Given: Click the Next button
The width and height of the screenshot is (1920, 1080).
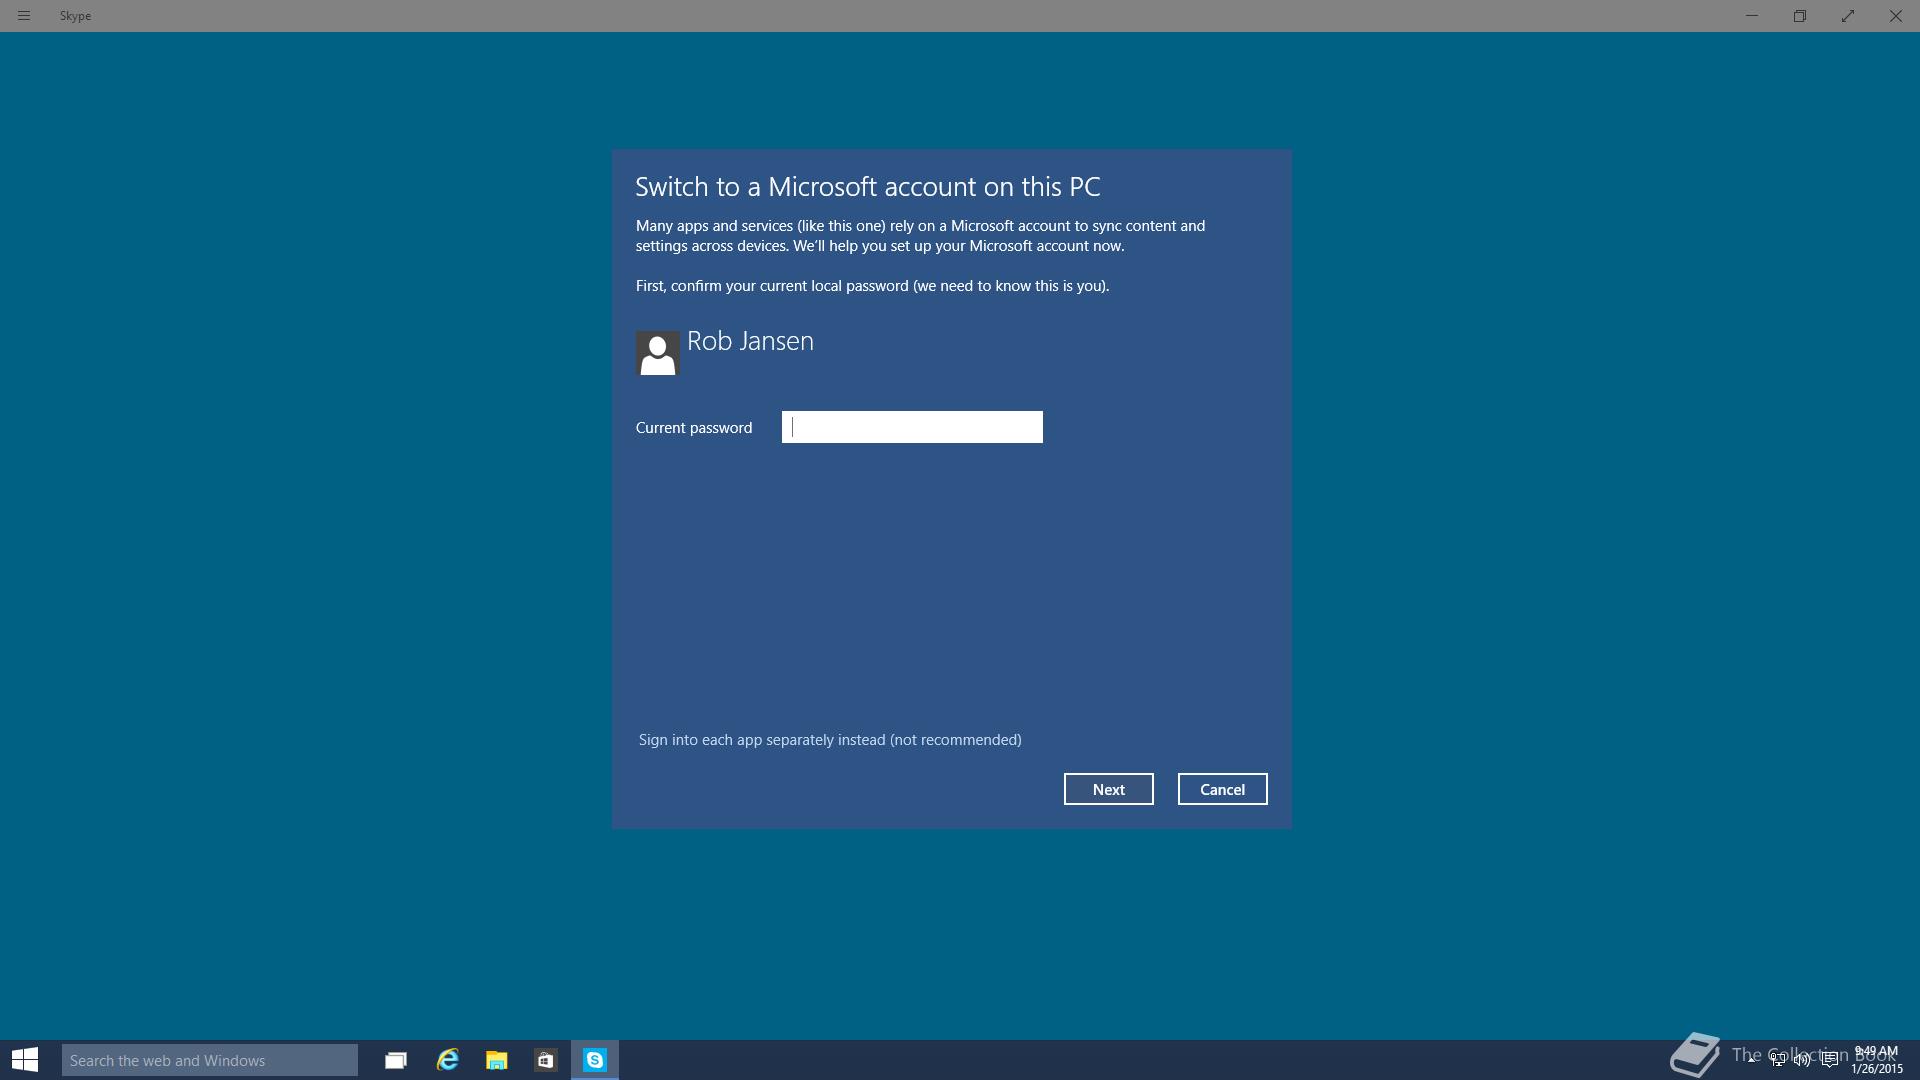Looking at the screenshot, I should coord(1108,789).
